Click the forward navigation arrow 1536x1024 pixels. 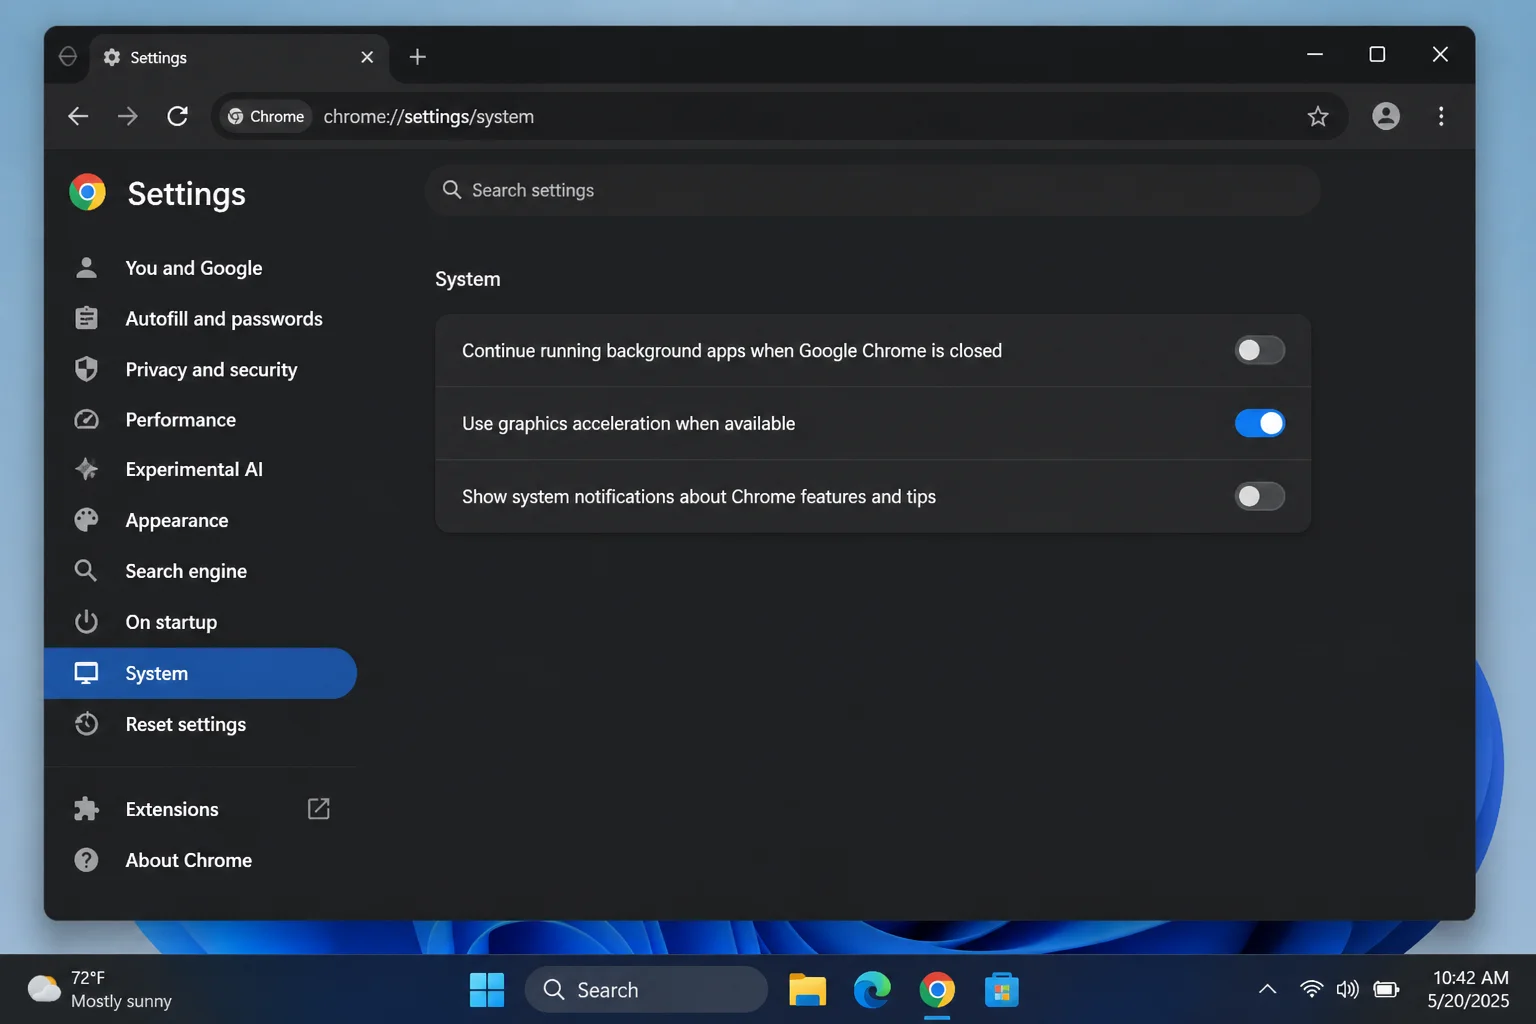pyautogui.click(x=127, y=116)
